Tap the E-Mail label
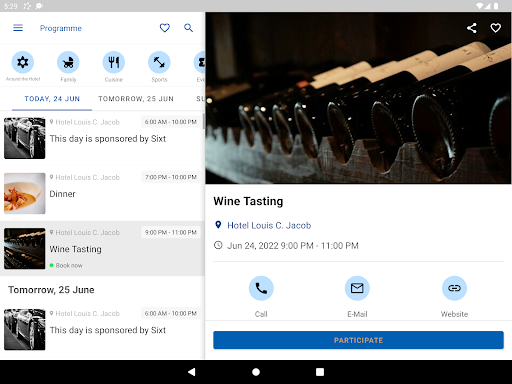 tap(357, 314)
